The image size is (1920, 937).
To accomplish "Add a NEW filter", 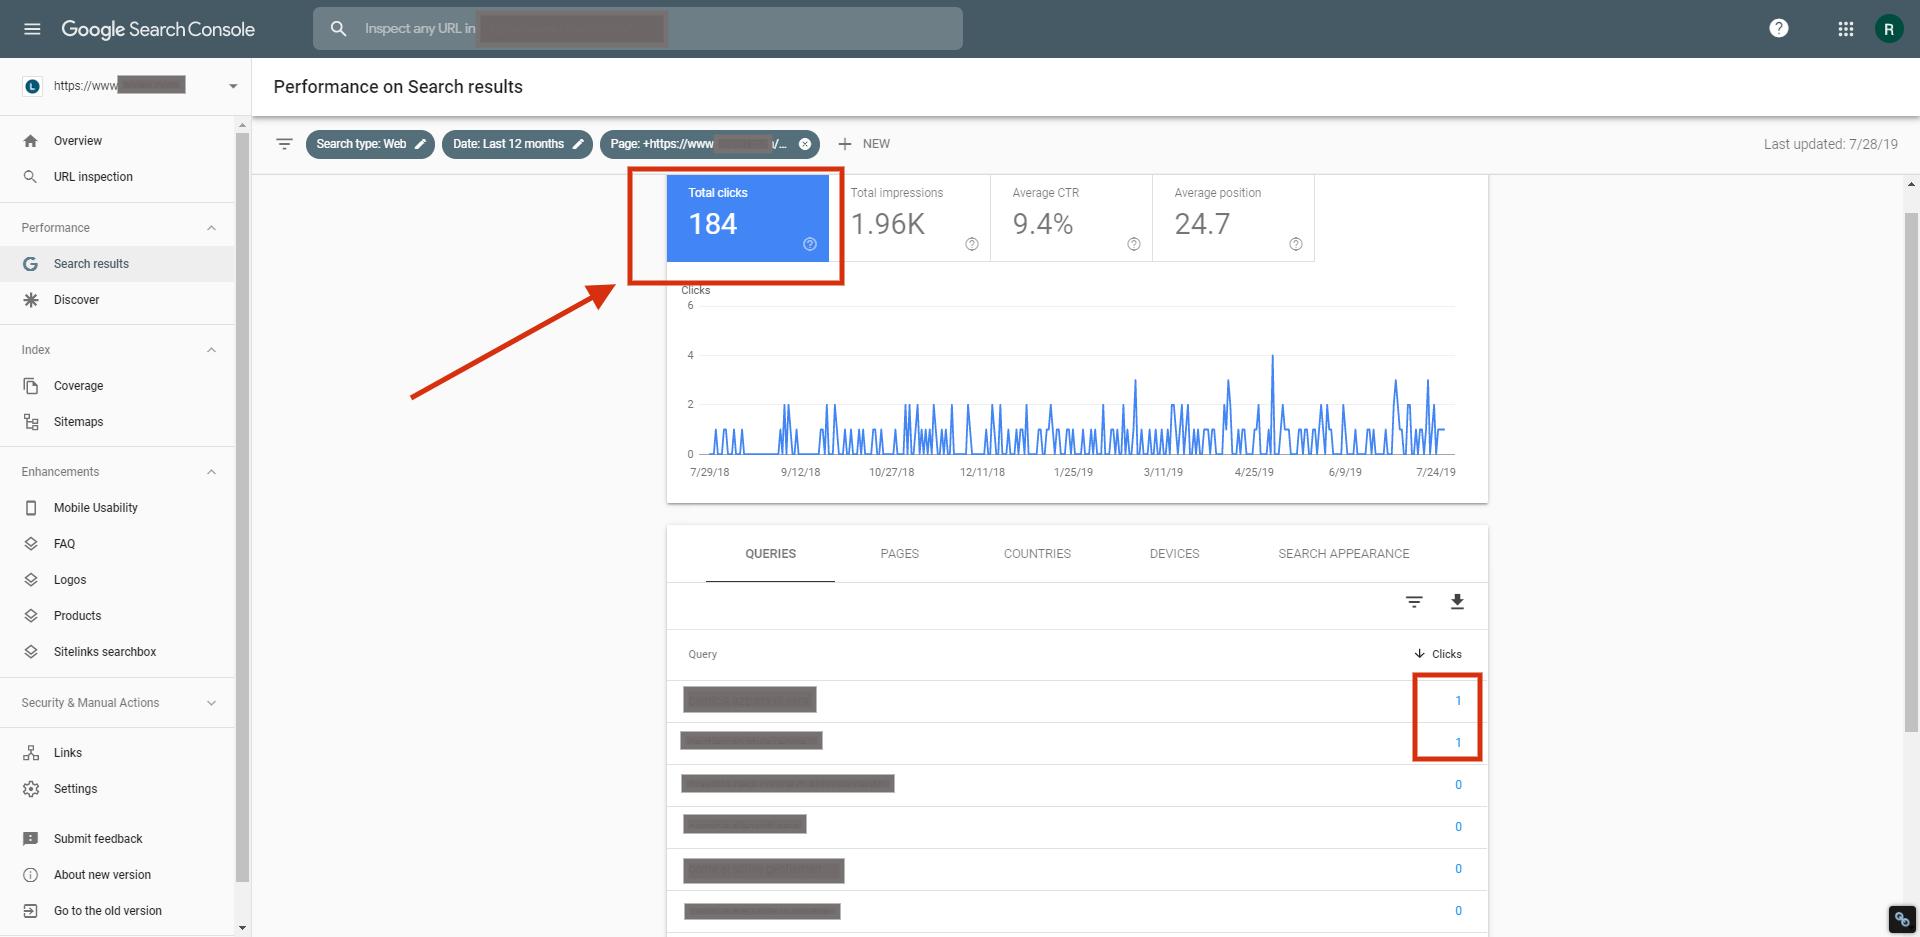I will (864, 144).
